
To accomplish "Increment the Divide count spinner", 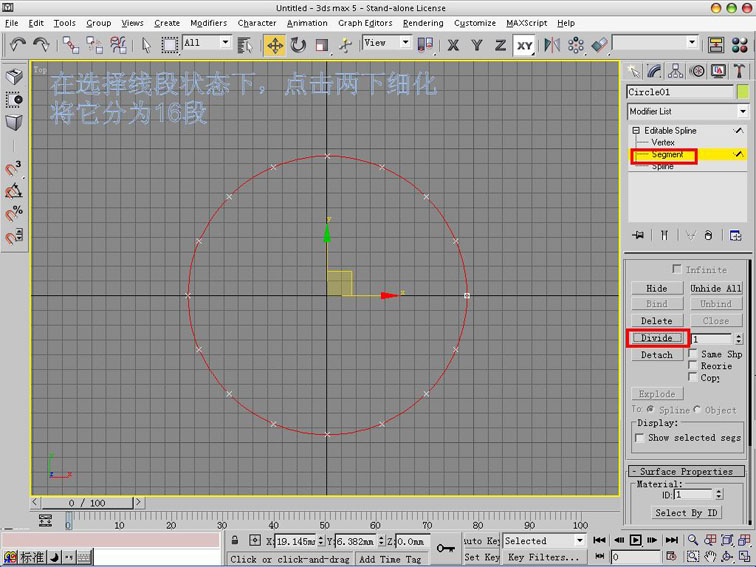I will coord(739,336).
